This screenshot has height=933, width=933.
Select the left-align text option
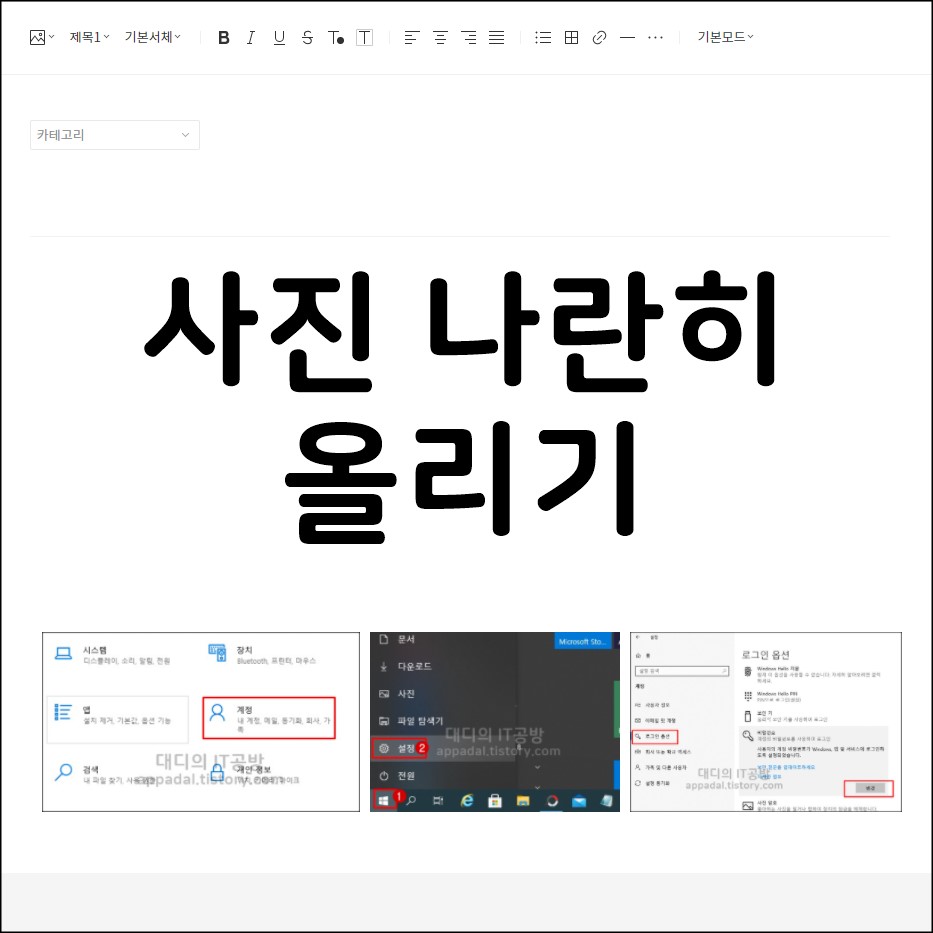pos(412,37)
